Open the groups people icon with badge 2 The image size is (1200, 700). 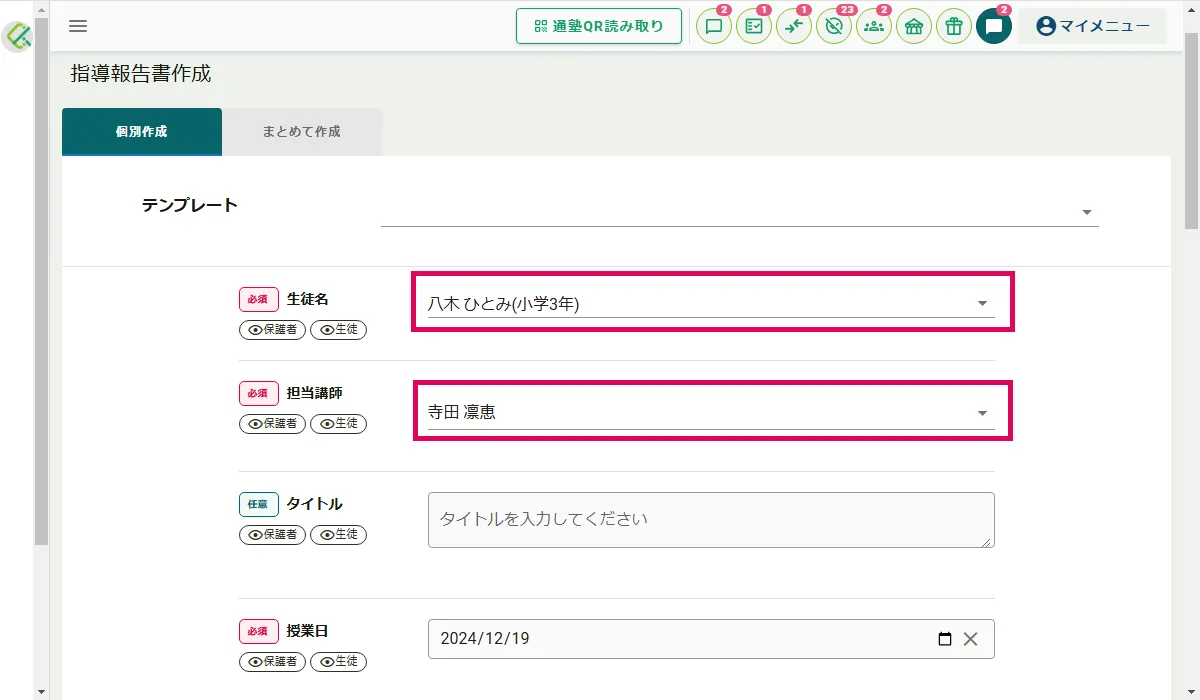click(874, 26)
